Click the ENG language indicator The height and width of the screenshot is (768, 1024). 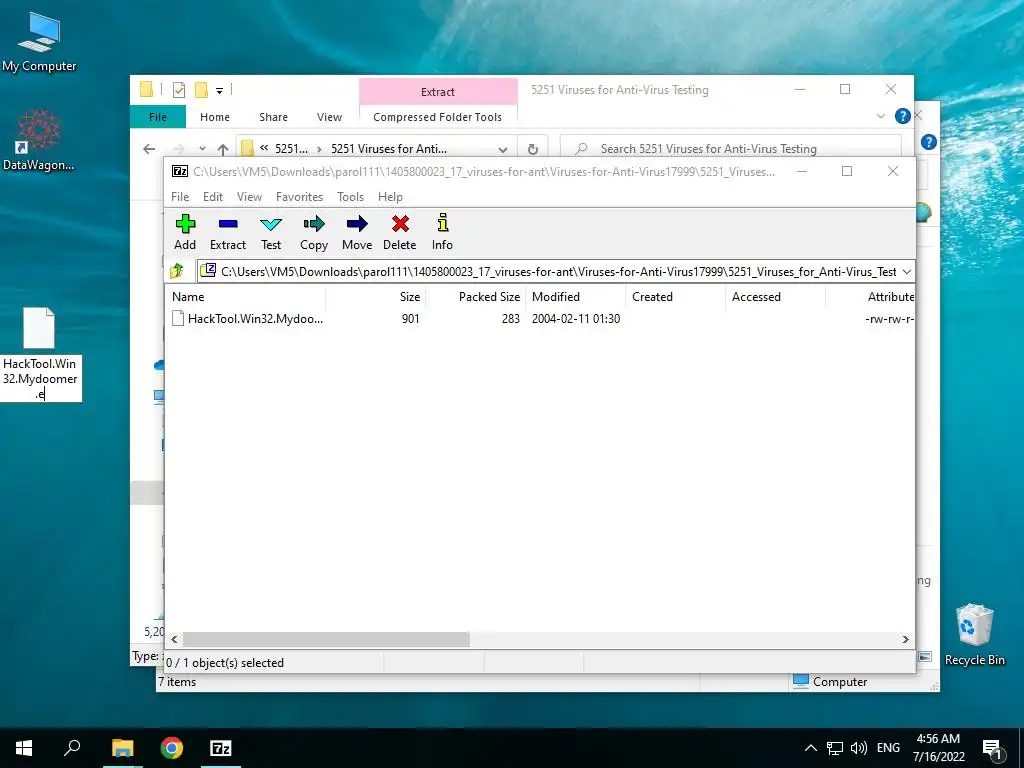tap(888, 748)
